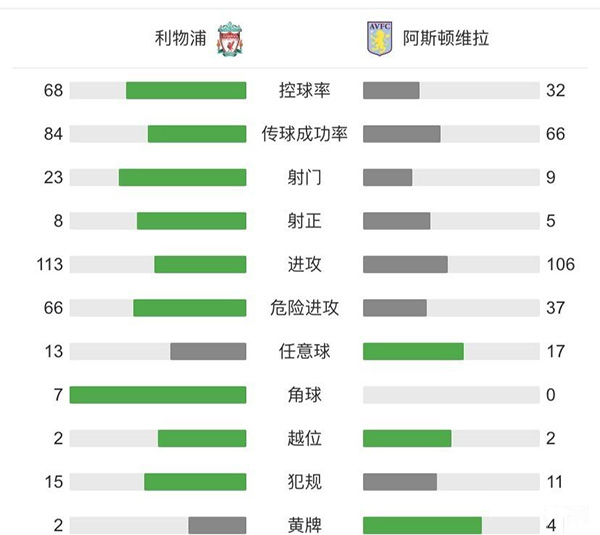The width and height of the screenshot is (600, 535).
Task: Select the 利物浦 team name
Action: [178, 39]
